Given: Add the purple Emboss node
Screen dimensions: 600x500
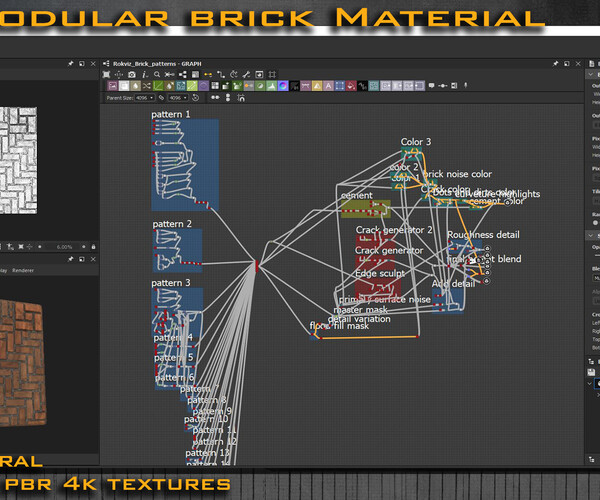Looking at the screenshot, I should coord(204,86).
